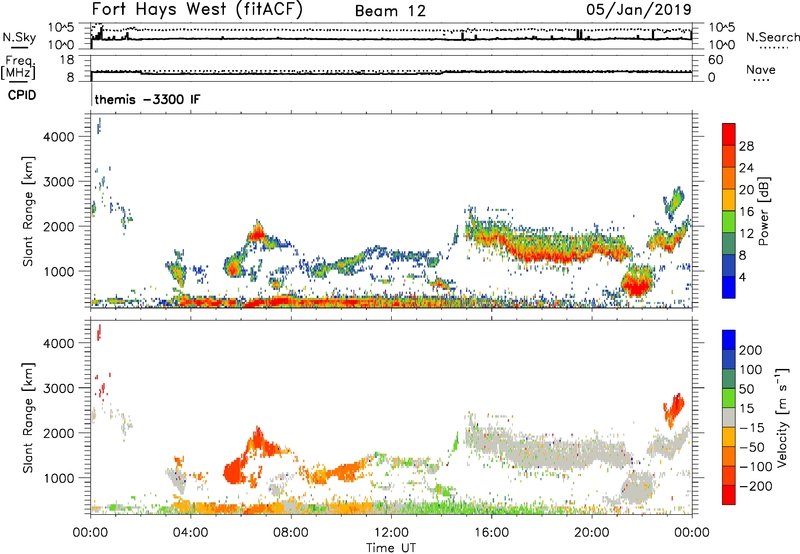Click the 'Freq. [MHz]' axis label

(x=18, y=67)
